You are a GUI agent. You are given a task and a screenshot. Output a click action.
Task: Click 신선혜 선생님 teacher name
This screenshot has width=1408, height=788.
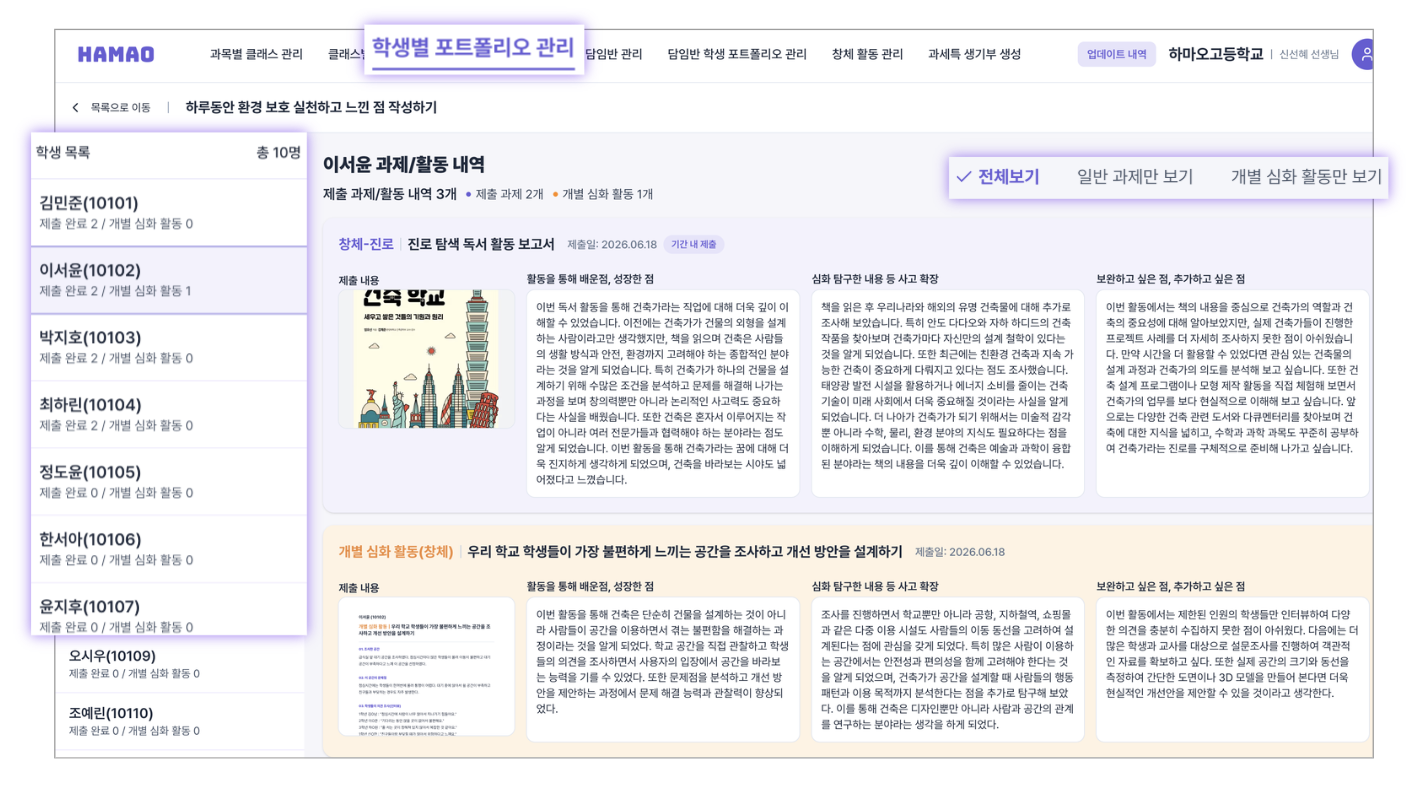click(x=1309, y=54)
